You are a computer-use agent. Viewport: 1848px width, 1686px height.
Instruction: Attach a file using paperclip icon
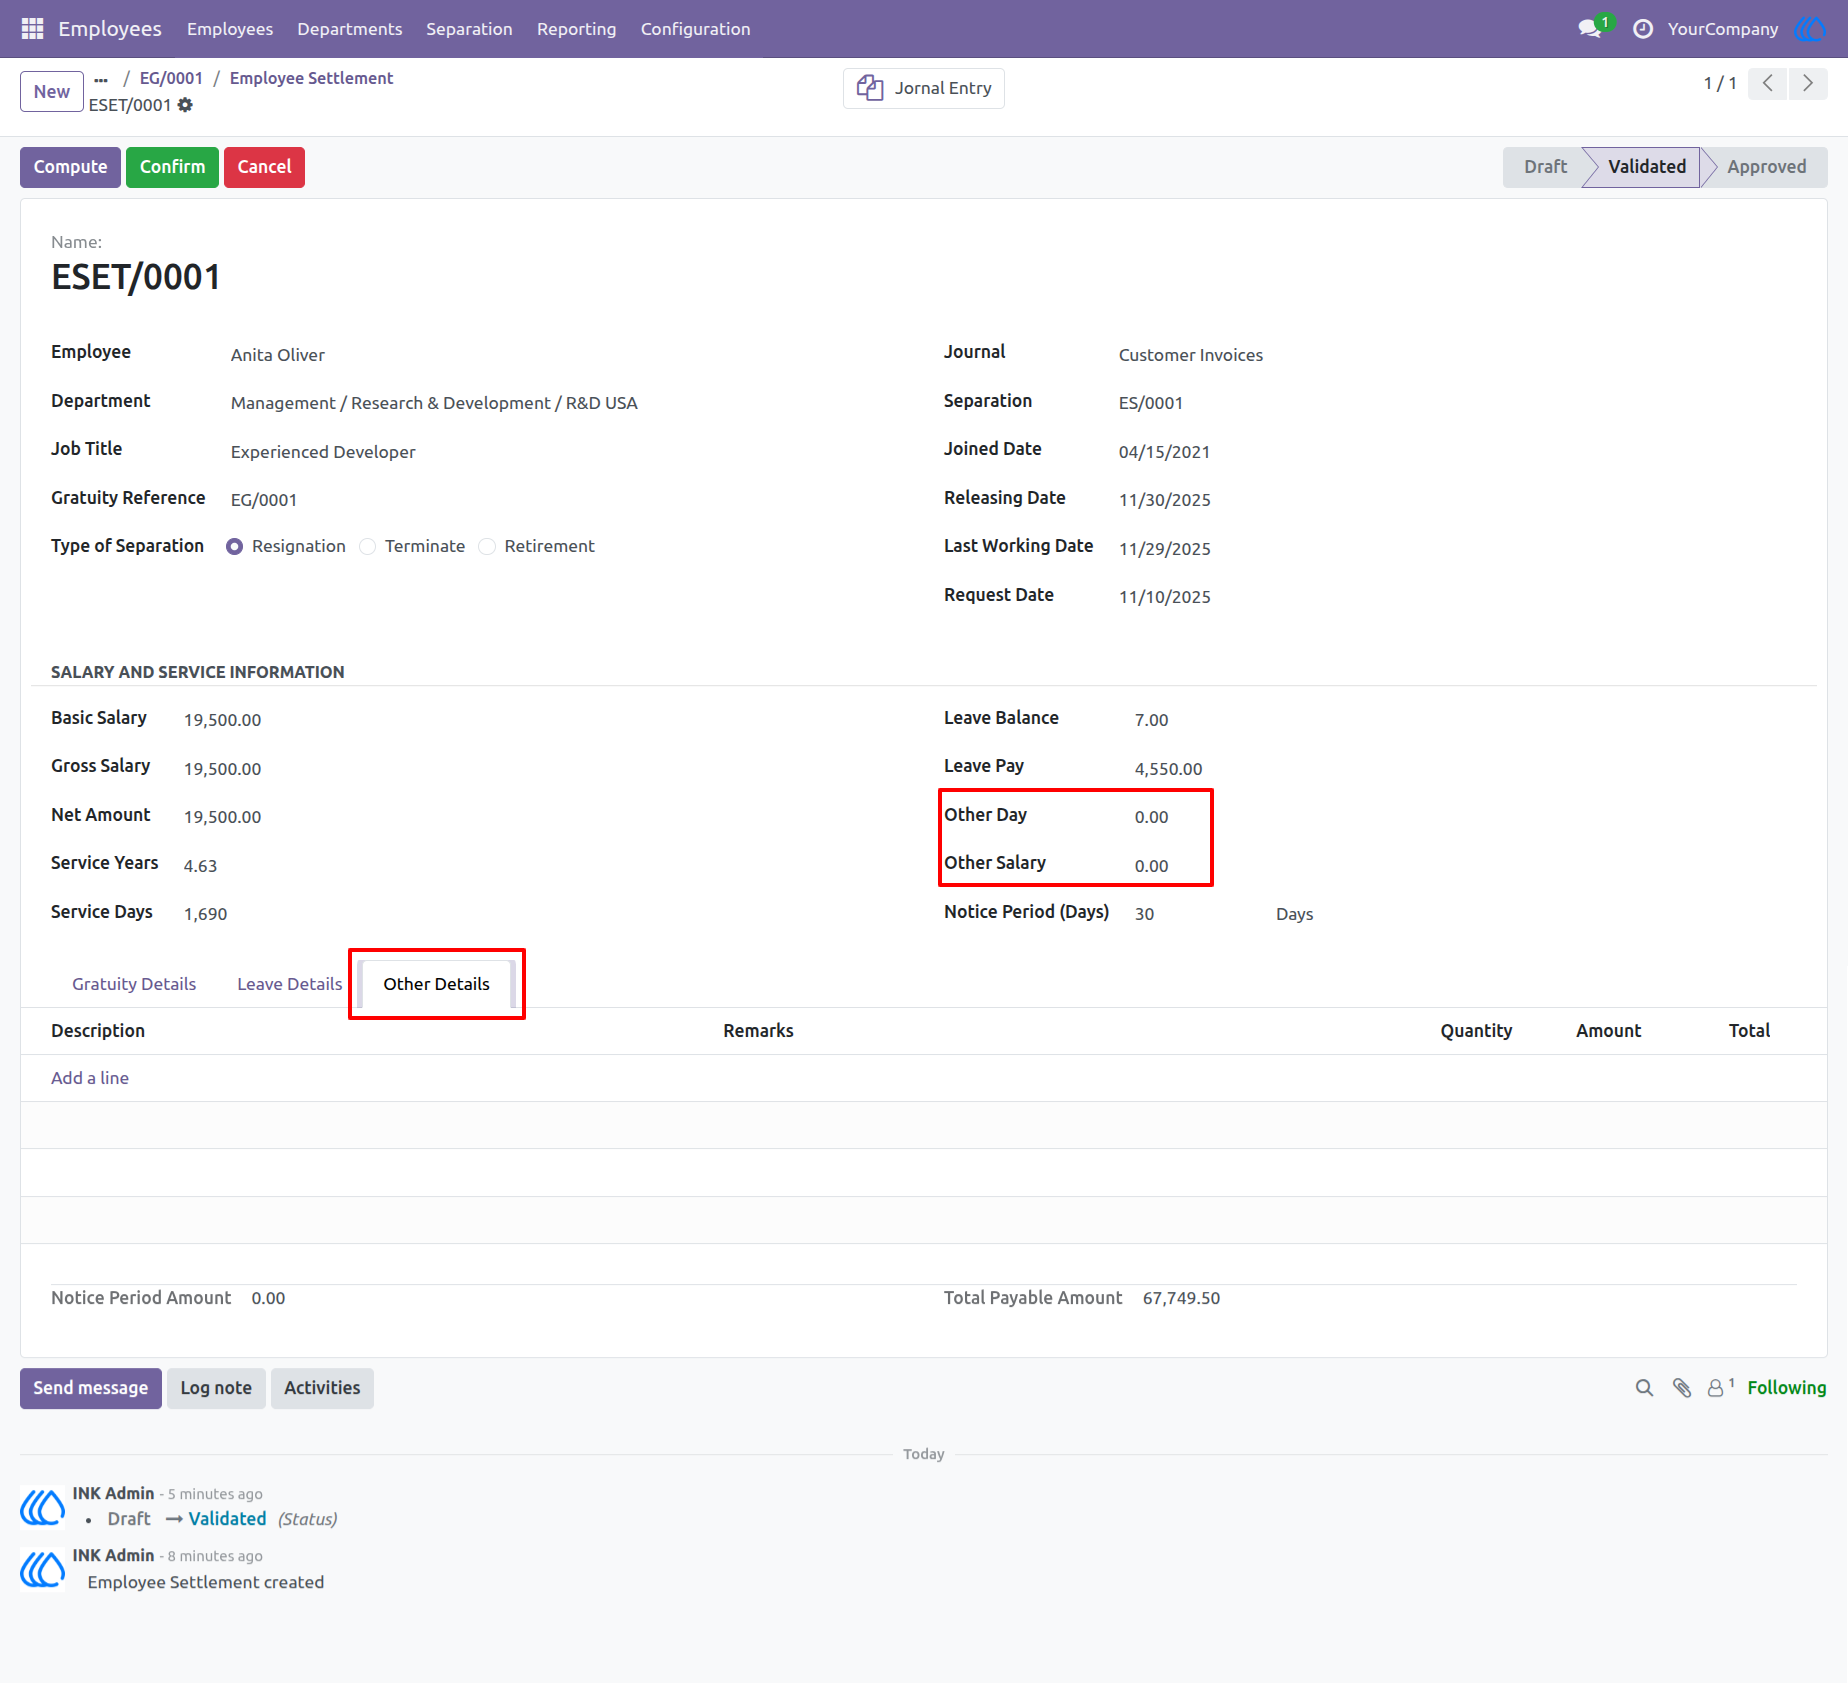(1682, 1388)
